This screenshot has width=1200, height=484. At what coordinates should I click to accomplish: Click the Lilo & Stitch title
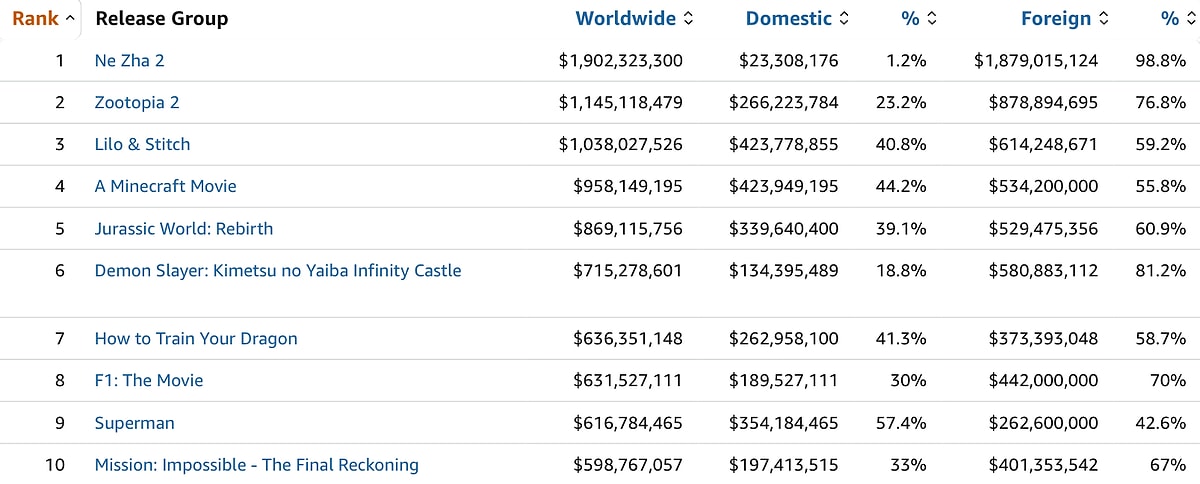pyautogui.click(x=142, y=145)
